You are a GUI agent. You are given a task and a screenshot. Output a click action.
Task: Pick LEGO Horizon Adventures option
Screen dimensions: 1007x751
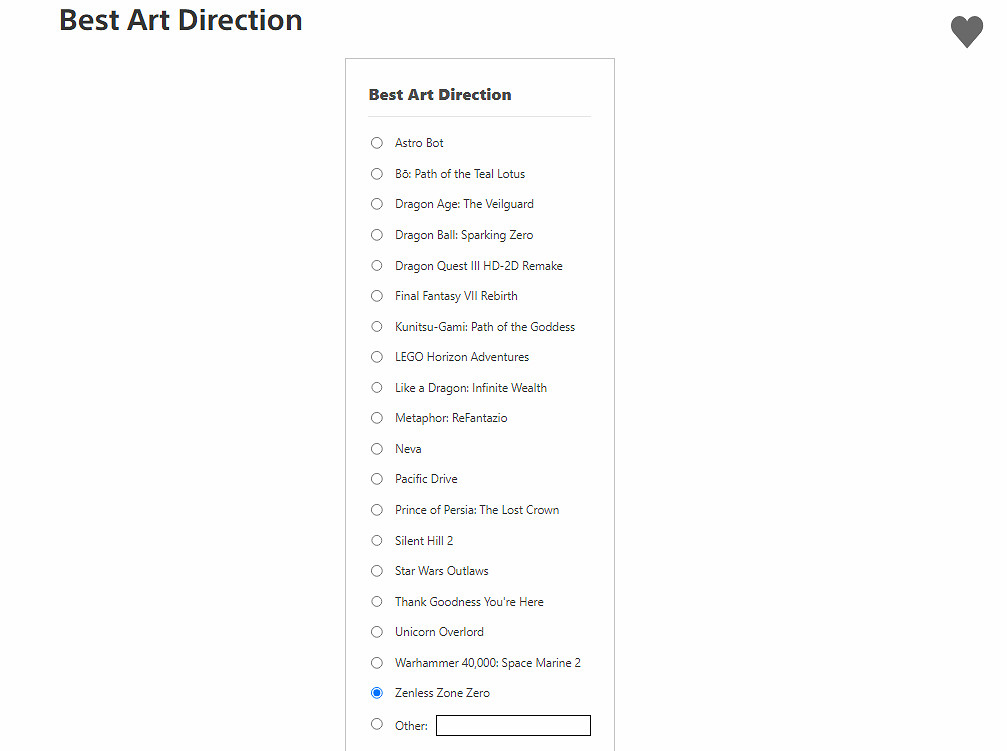coord(377,357)
